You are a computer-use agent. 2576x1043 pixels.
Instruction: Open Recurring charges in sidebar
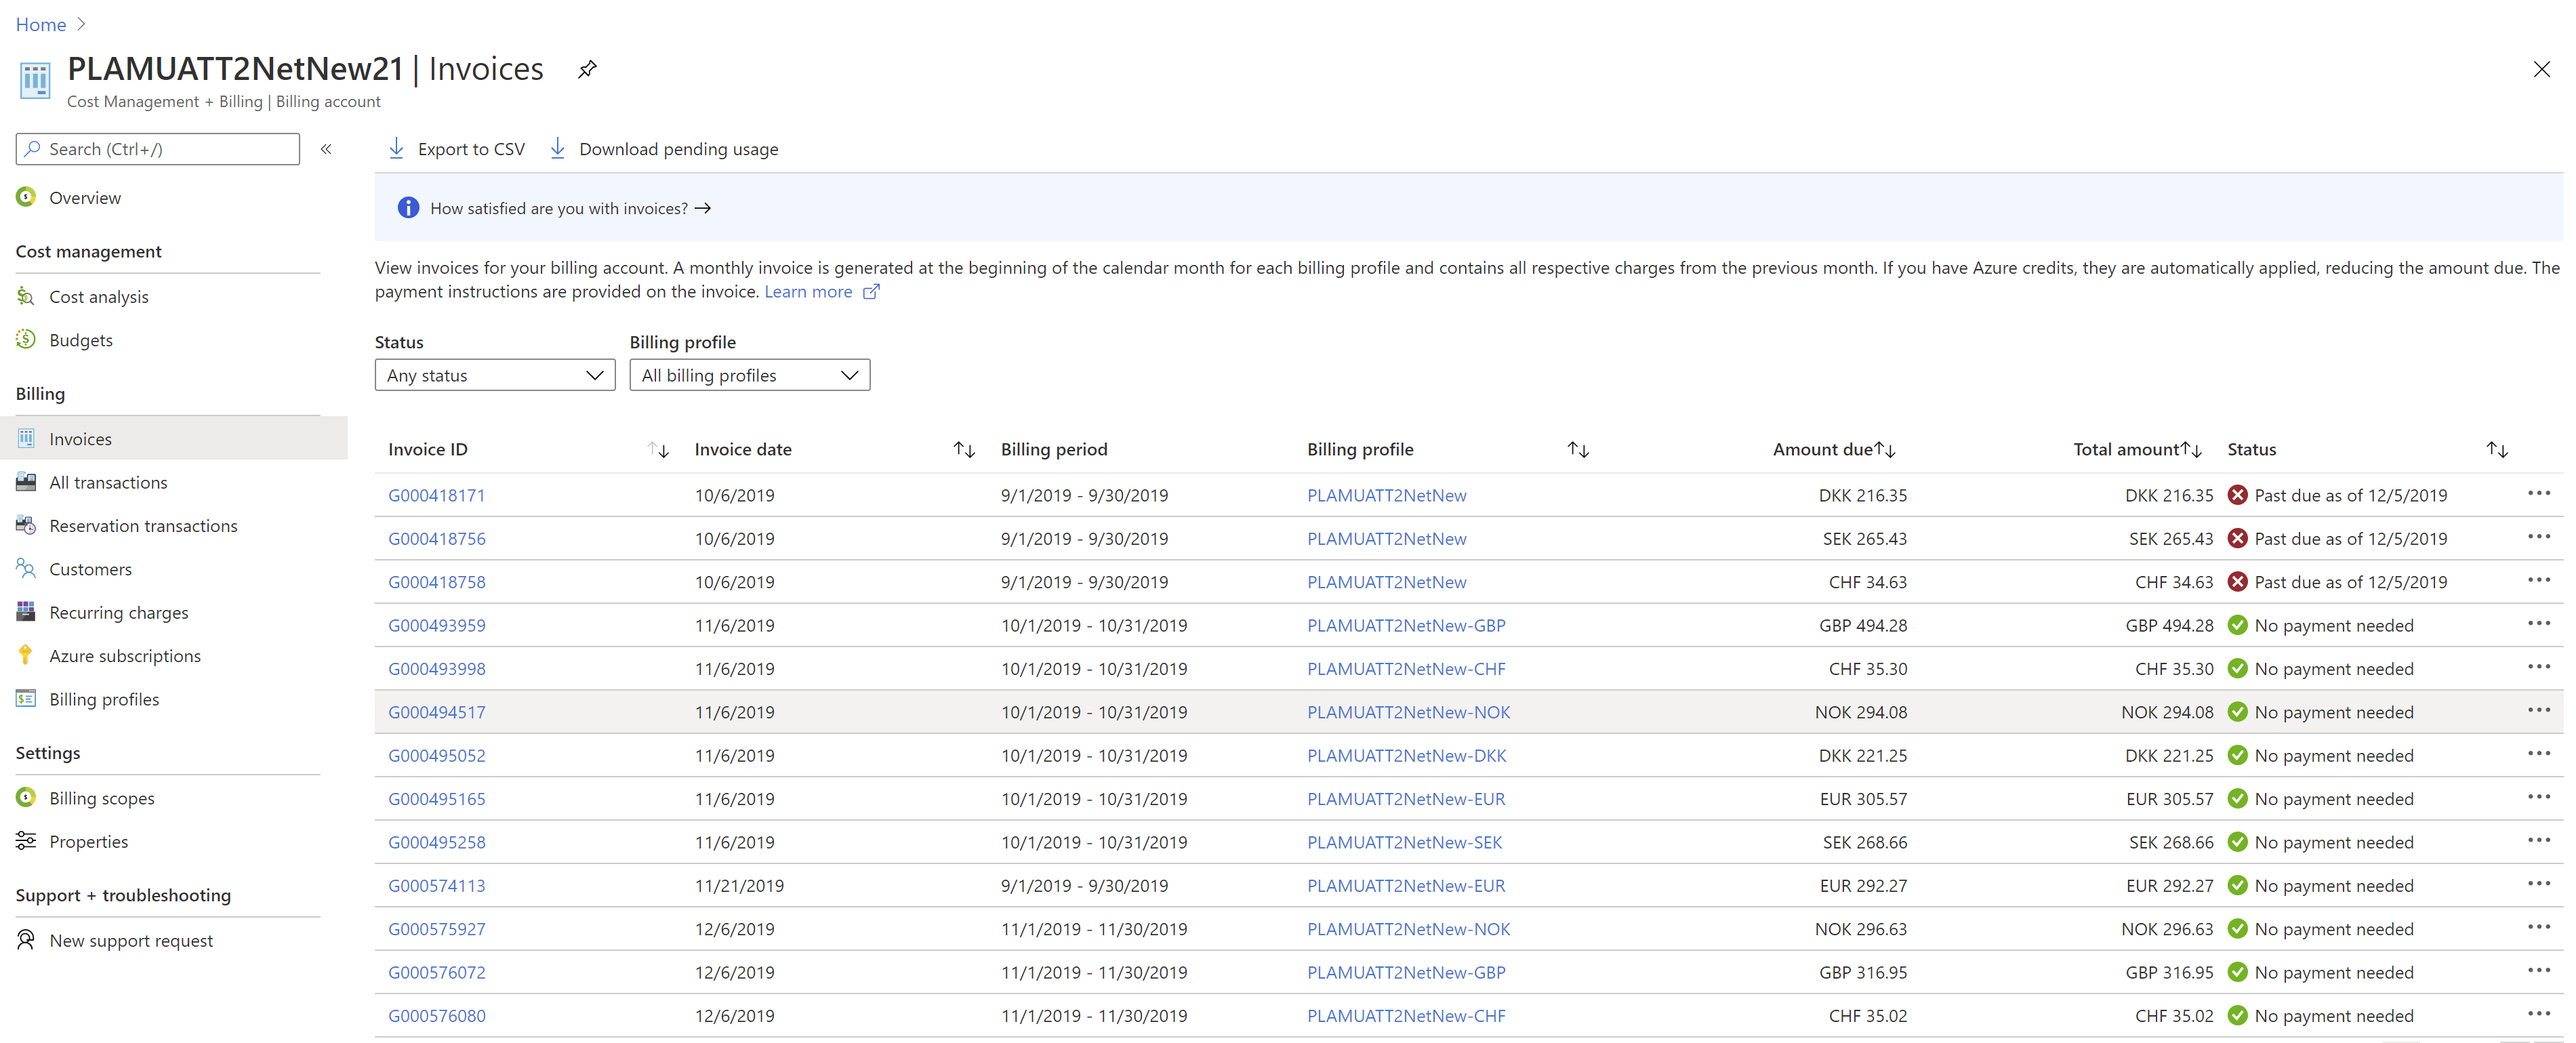(118, 612)
